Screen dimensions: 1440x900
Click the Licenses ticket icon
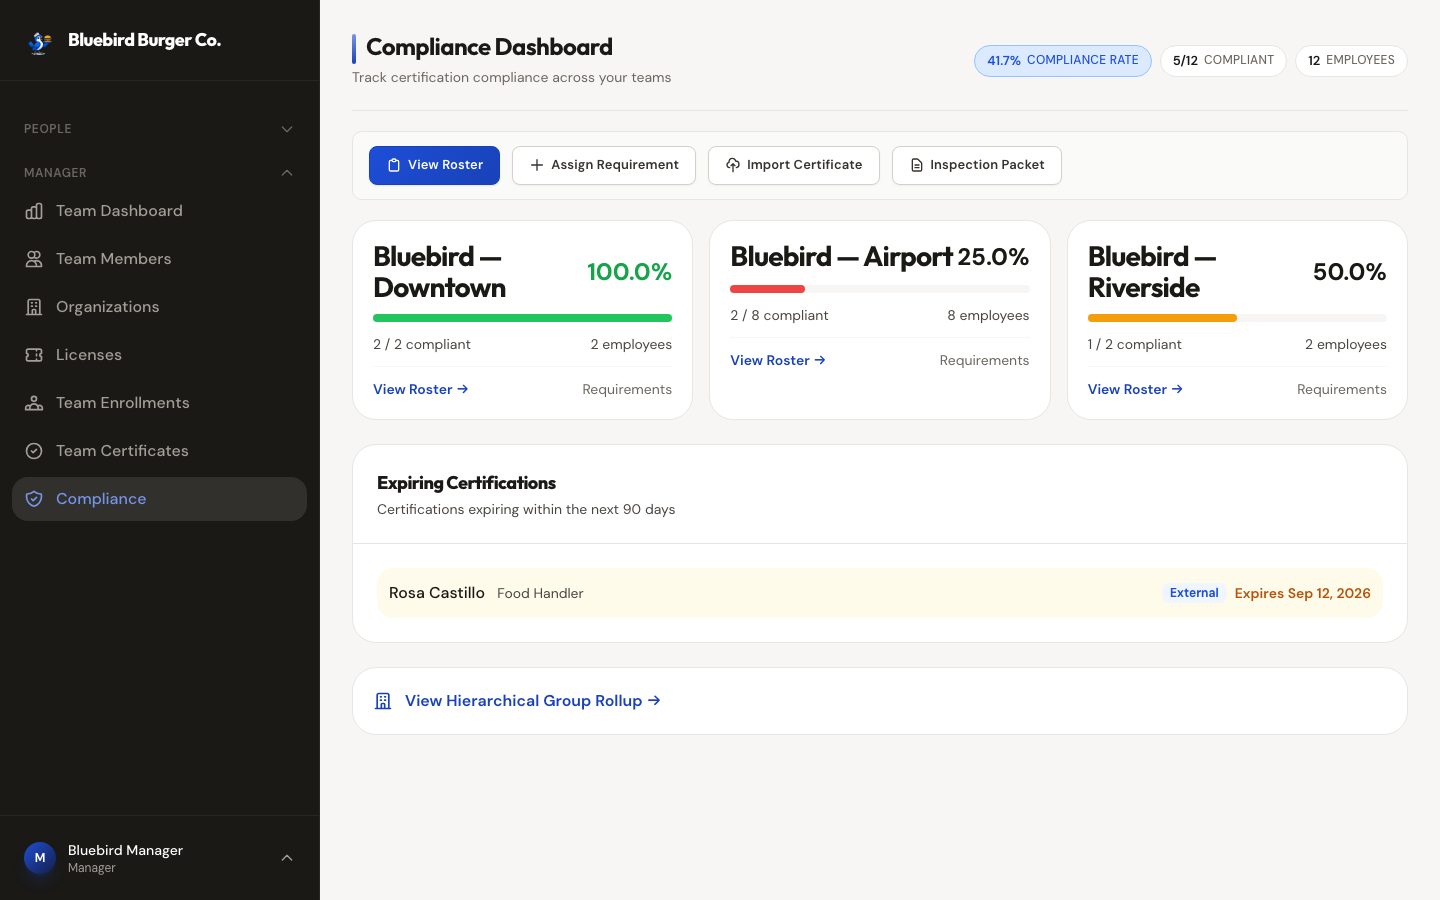pos(34,355)
